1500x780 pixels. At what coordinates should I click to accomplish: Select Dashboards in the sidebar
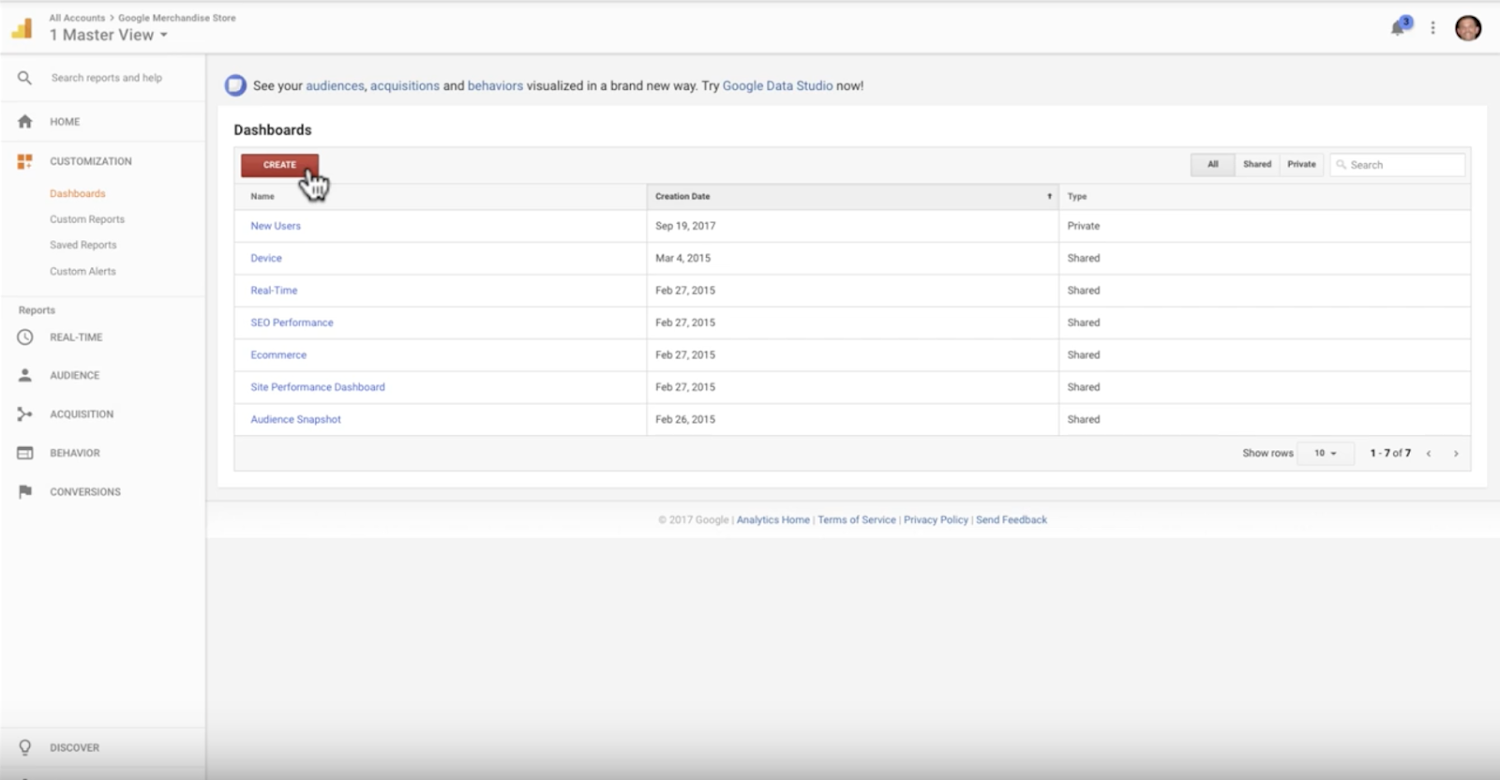click(x=77, y=194)
